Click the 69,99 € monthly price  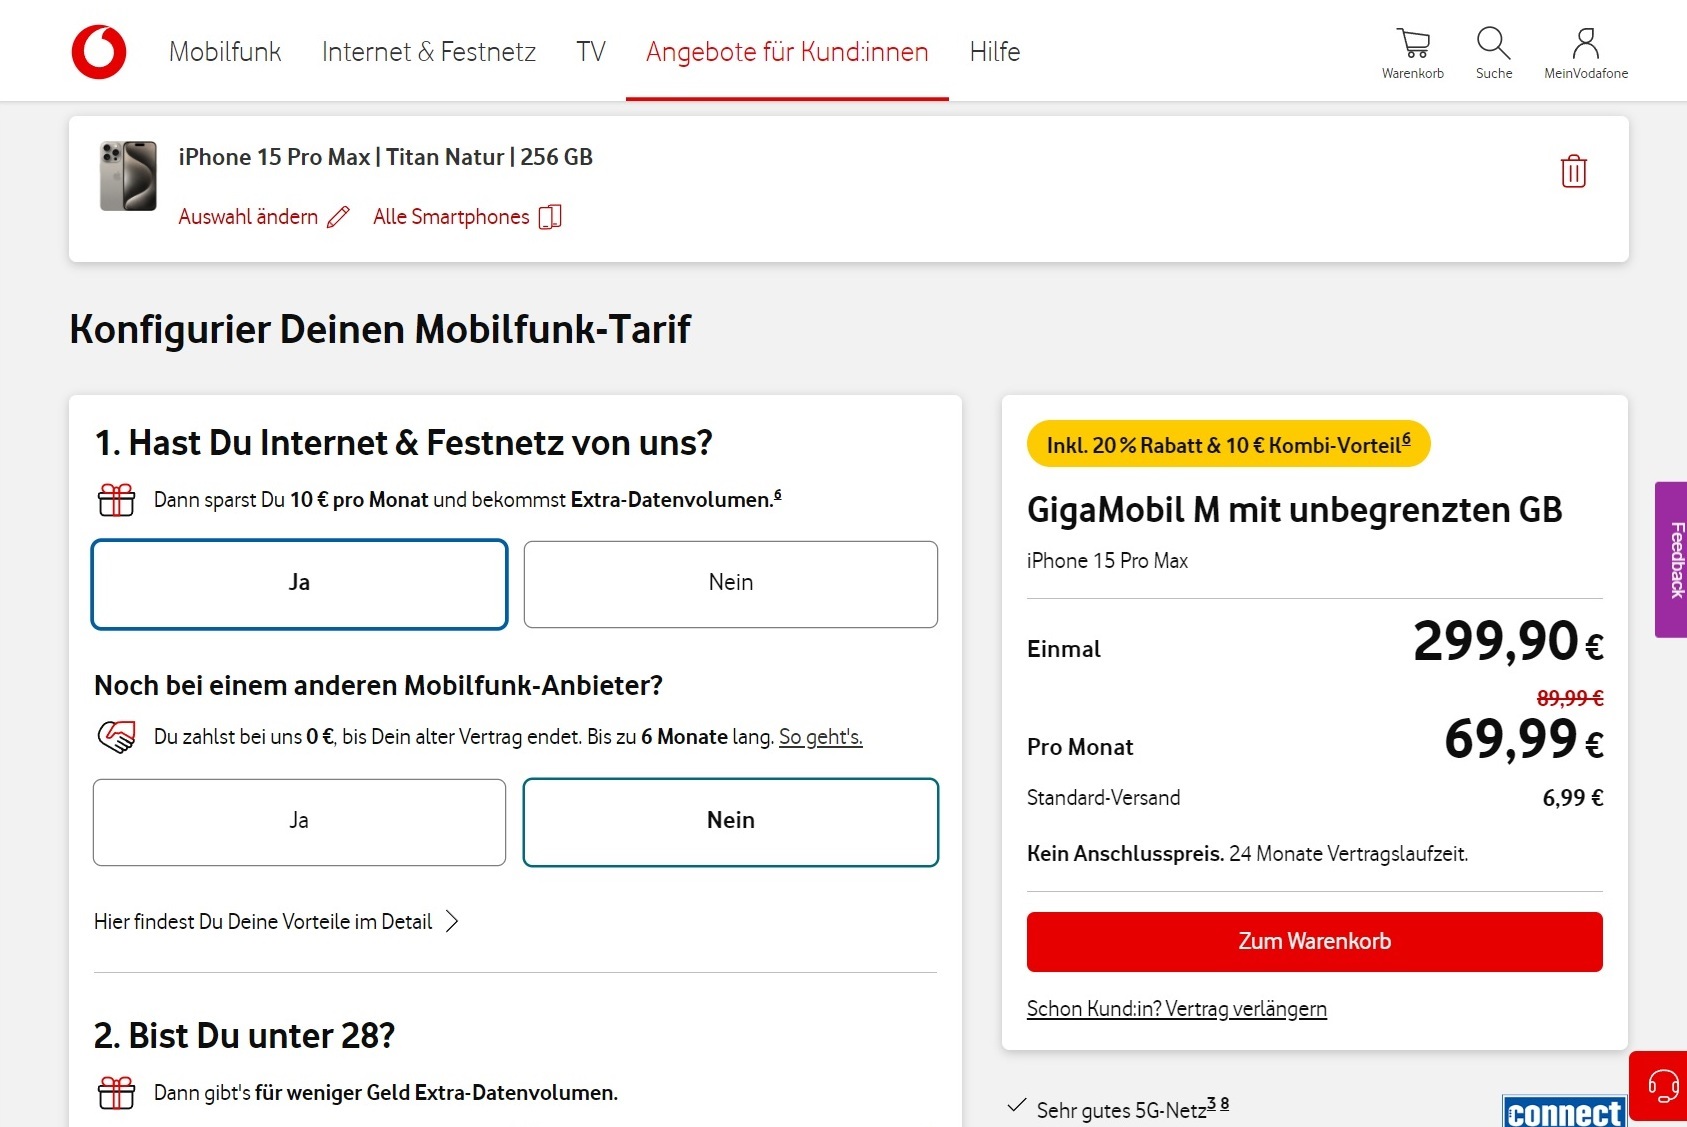tap(1524, 740)
